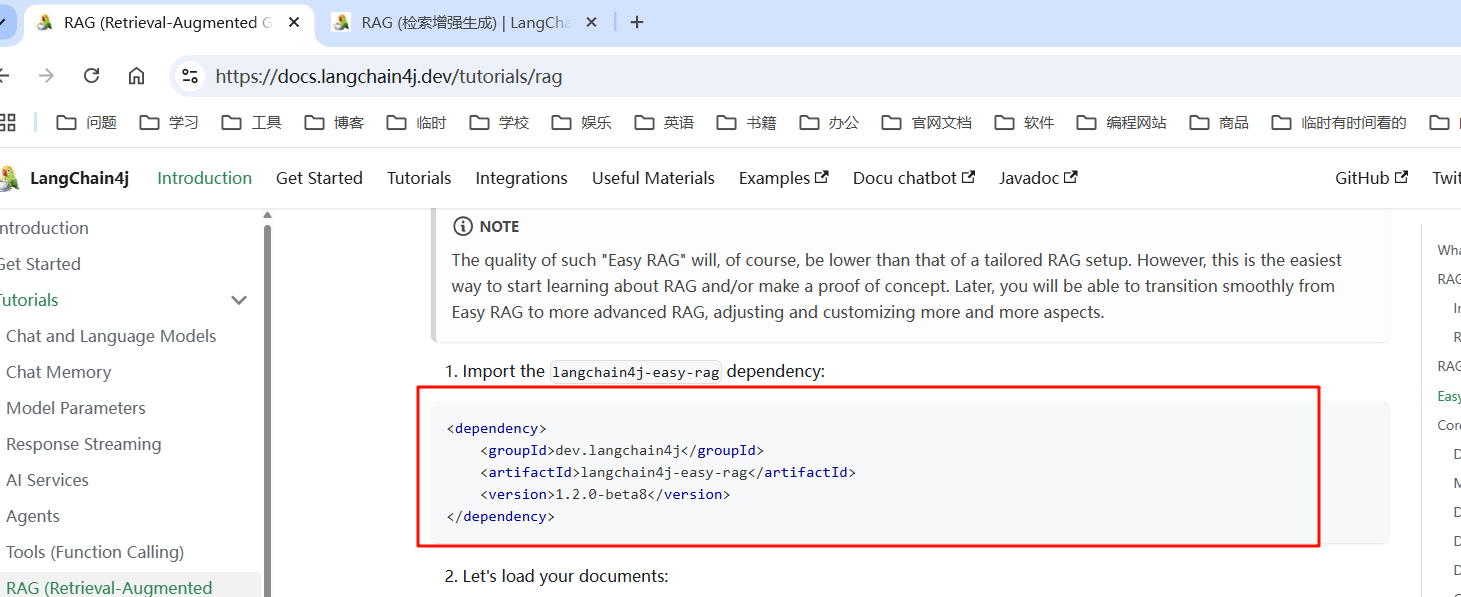This screenshot has height=597, width=1461.
Task: Open the 学习 bookmark folder
Action: (x=169, y=122)
